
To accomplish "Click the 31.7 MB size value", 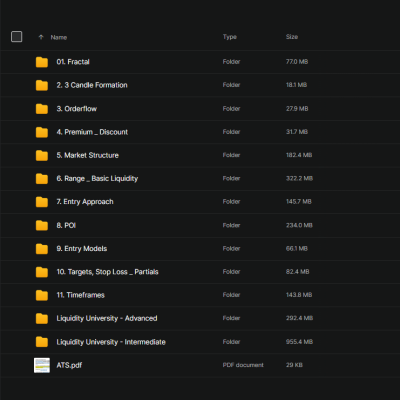I will [297, 132].
